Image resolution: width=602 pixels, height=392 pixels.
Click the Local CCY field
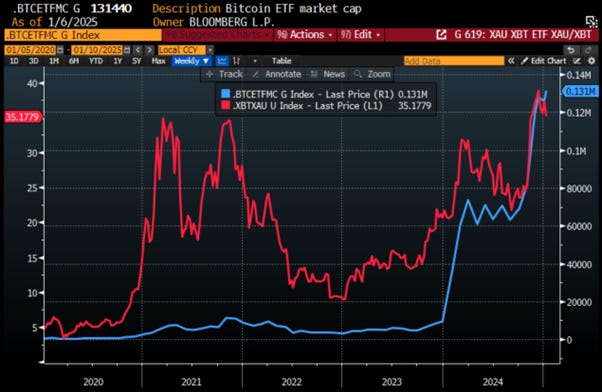182,50
